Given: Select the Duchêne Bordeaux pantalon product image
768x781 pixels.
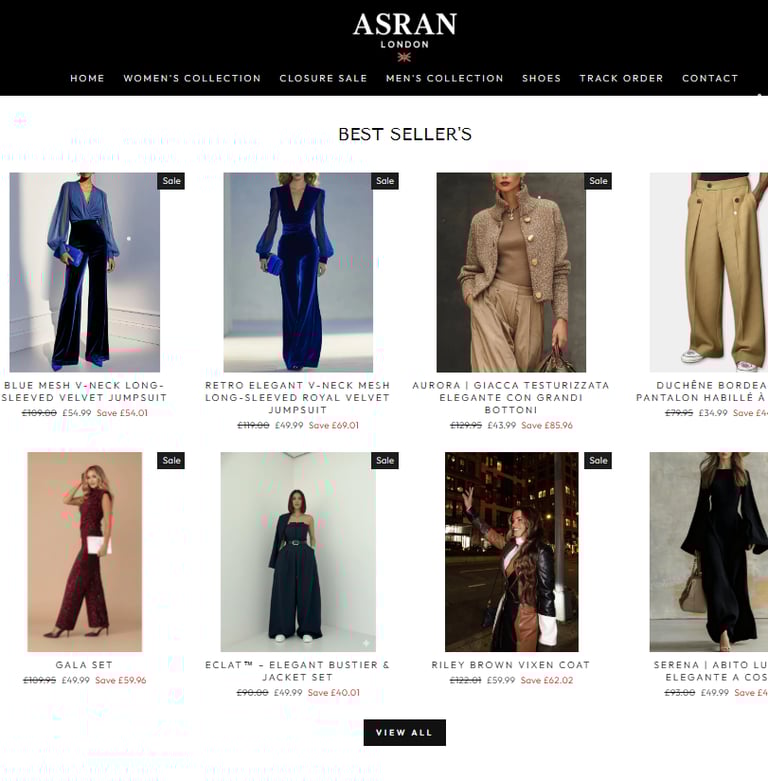Looking at the screenshot, I should tap(709, 272).
